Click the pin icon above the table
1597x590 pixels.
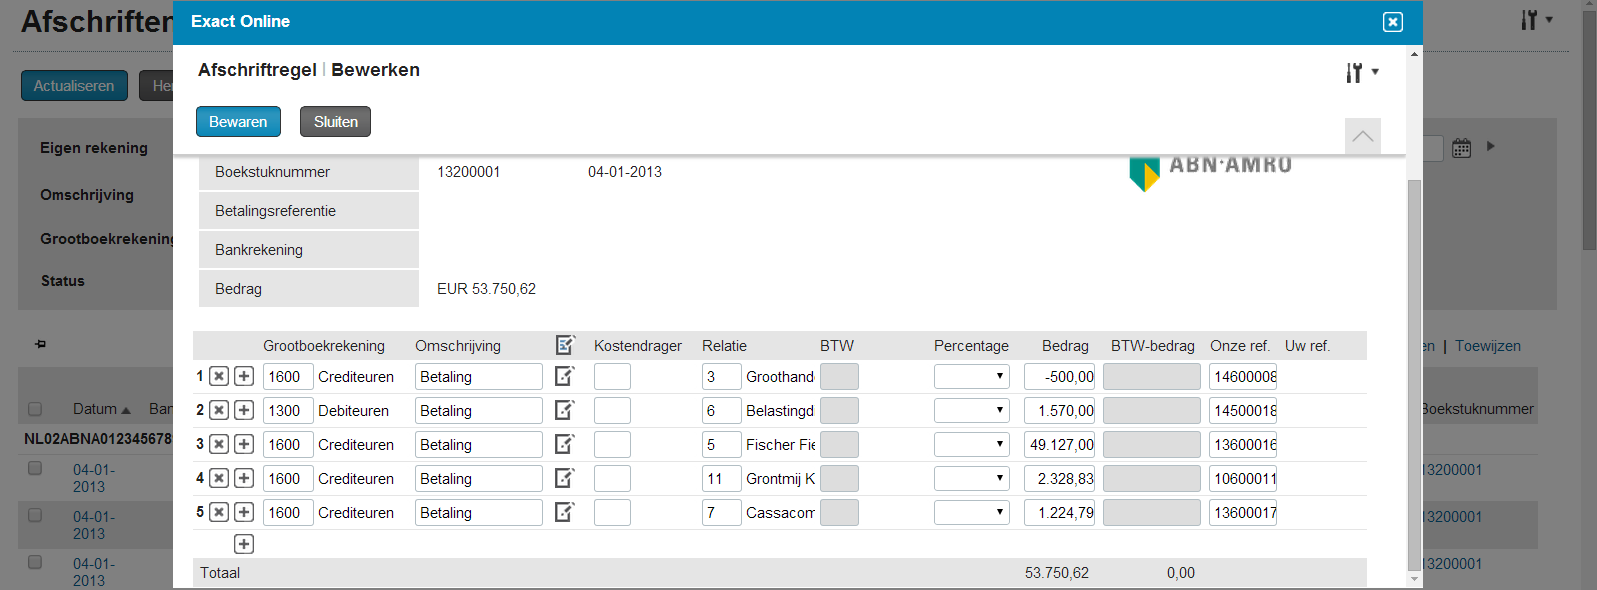40,344
